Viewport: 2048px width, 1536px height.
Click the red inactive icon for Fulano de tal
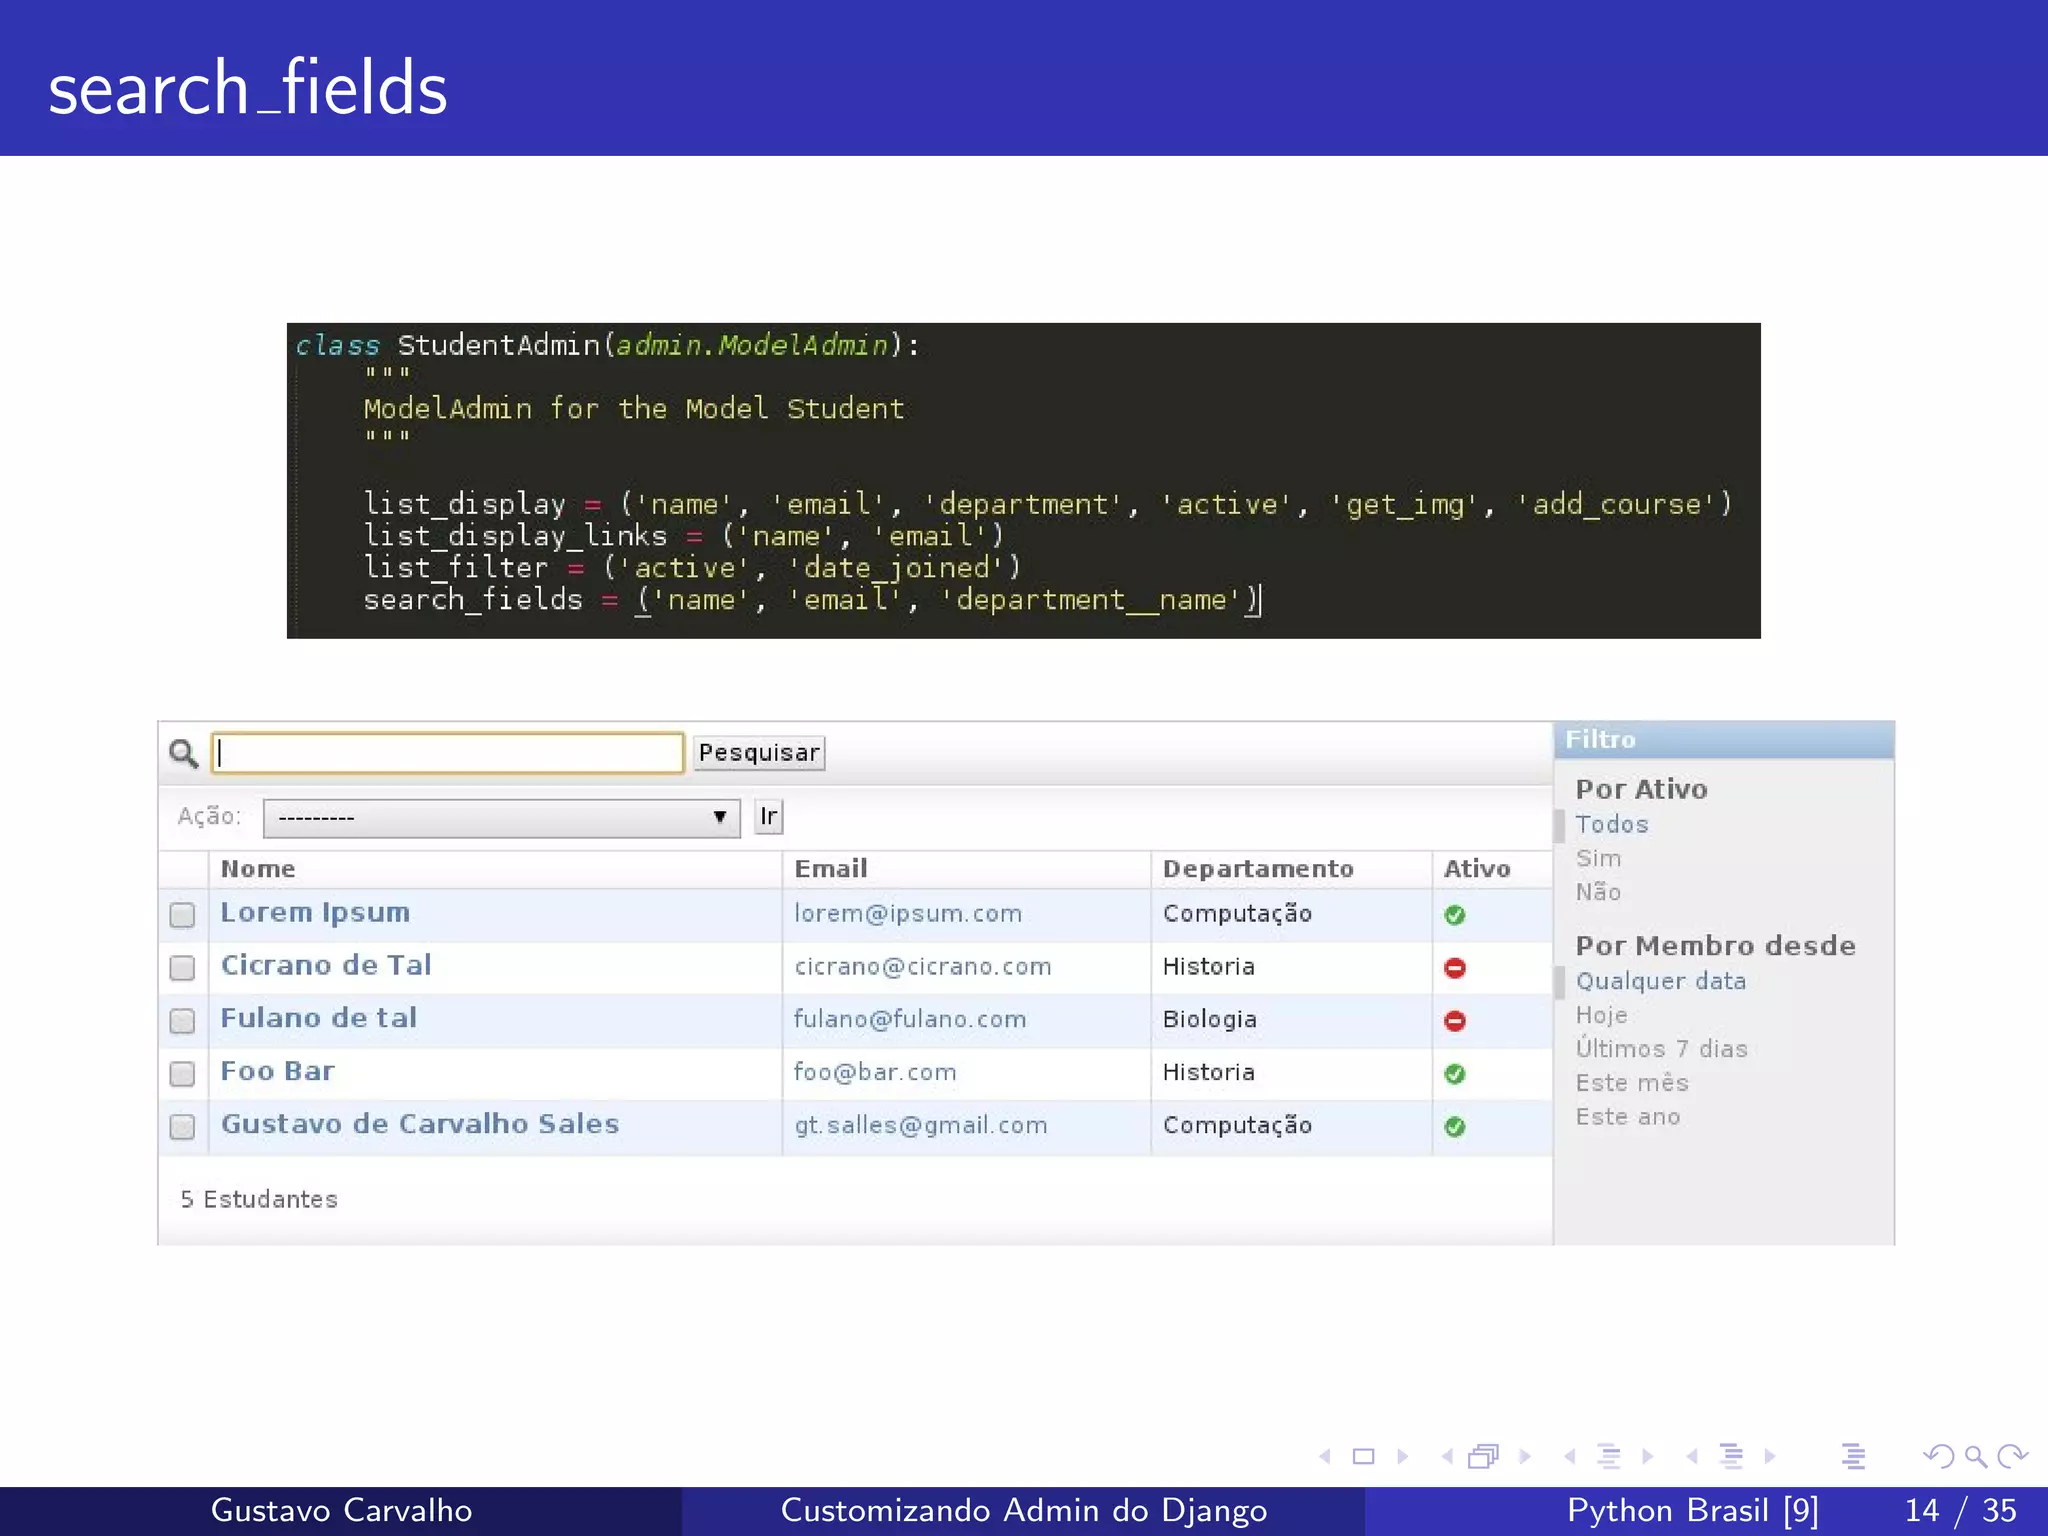(x=1455, y=1021)
